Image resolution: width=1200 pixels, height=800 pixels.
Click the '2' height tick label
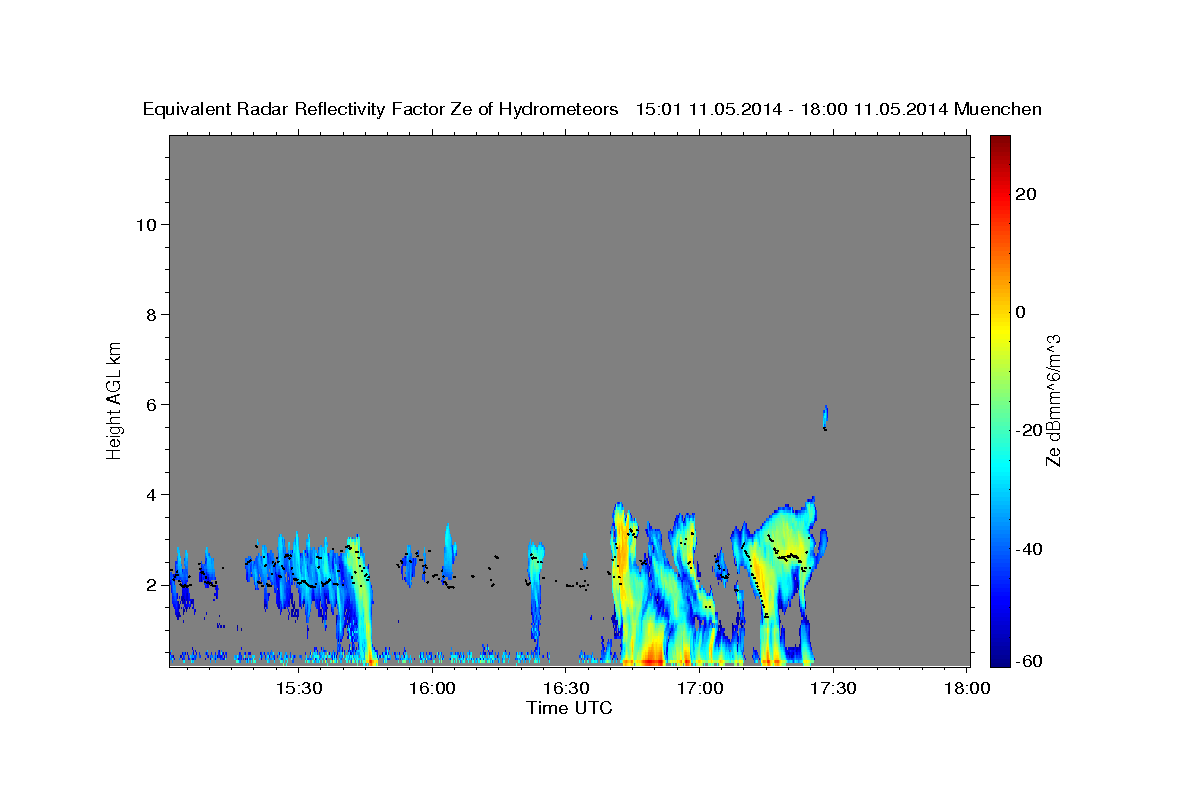(153, 584)
